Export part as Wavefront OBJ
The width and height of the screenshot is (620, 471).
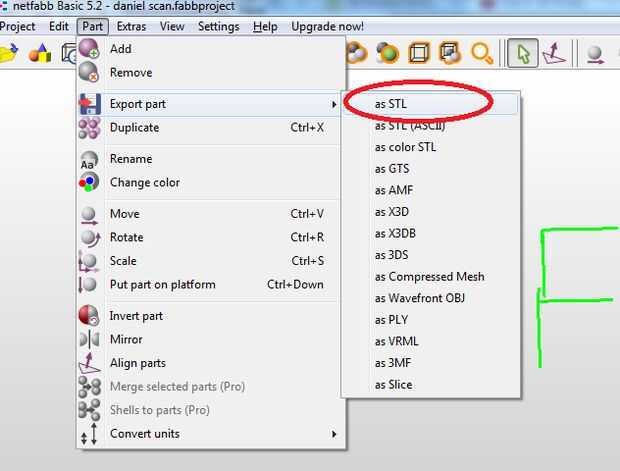[x=431, y=298]
